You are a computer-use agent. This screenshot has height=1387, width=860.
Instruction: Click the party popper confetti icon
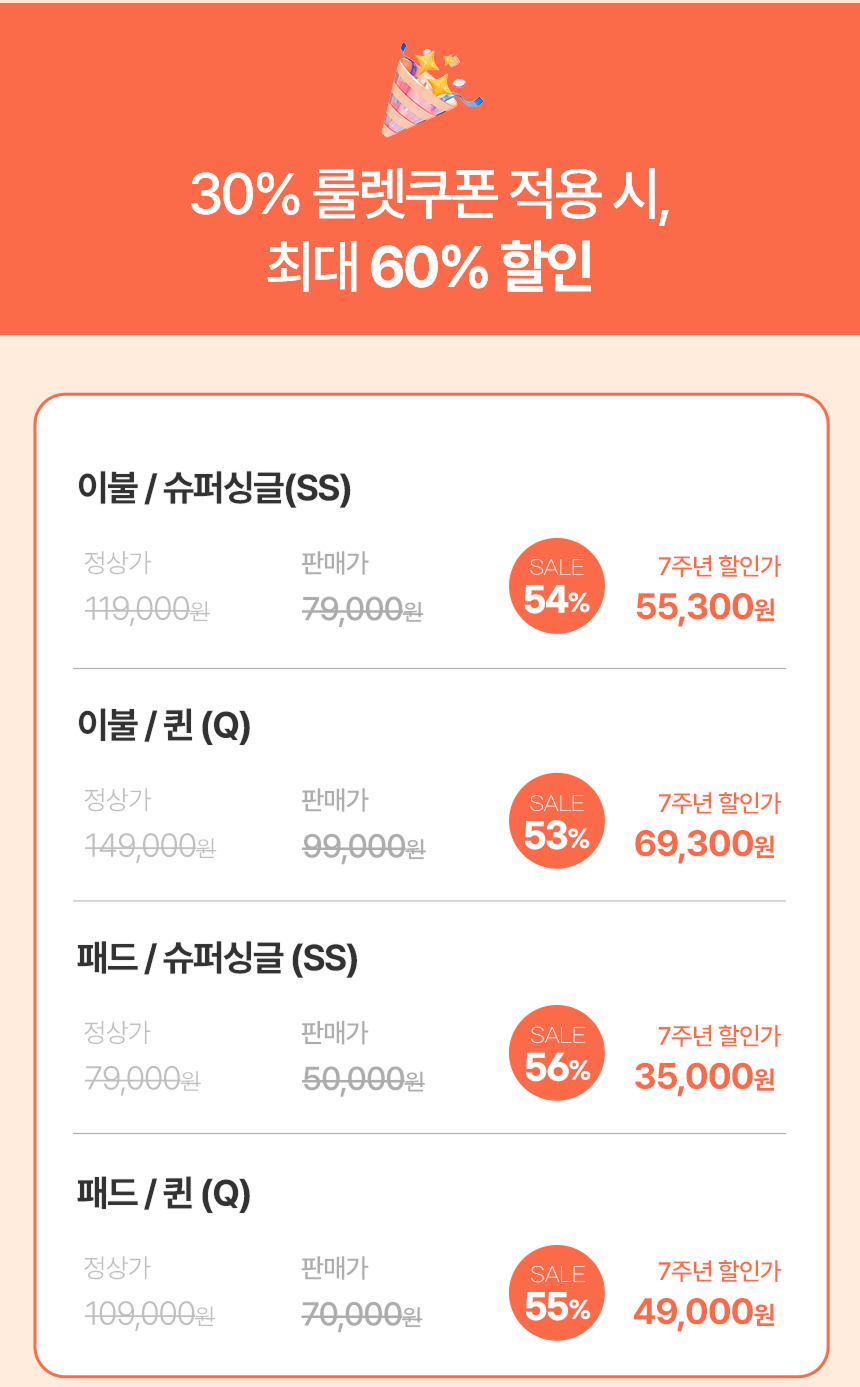pyautogui.click(x=430, y=88)
